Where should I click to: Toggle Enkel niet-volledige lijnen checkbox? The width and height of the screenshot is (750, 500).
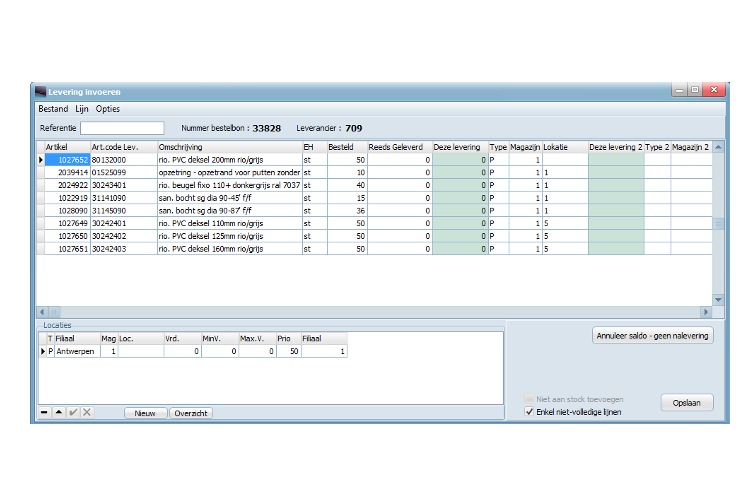click(529, 412)
